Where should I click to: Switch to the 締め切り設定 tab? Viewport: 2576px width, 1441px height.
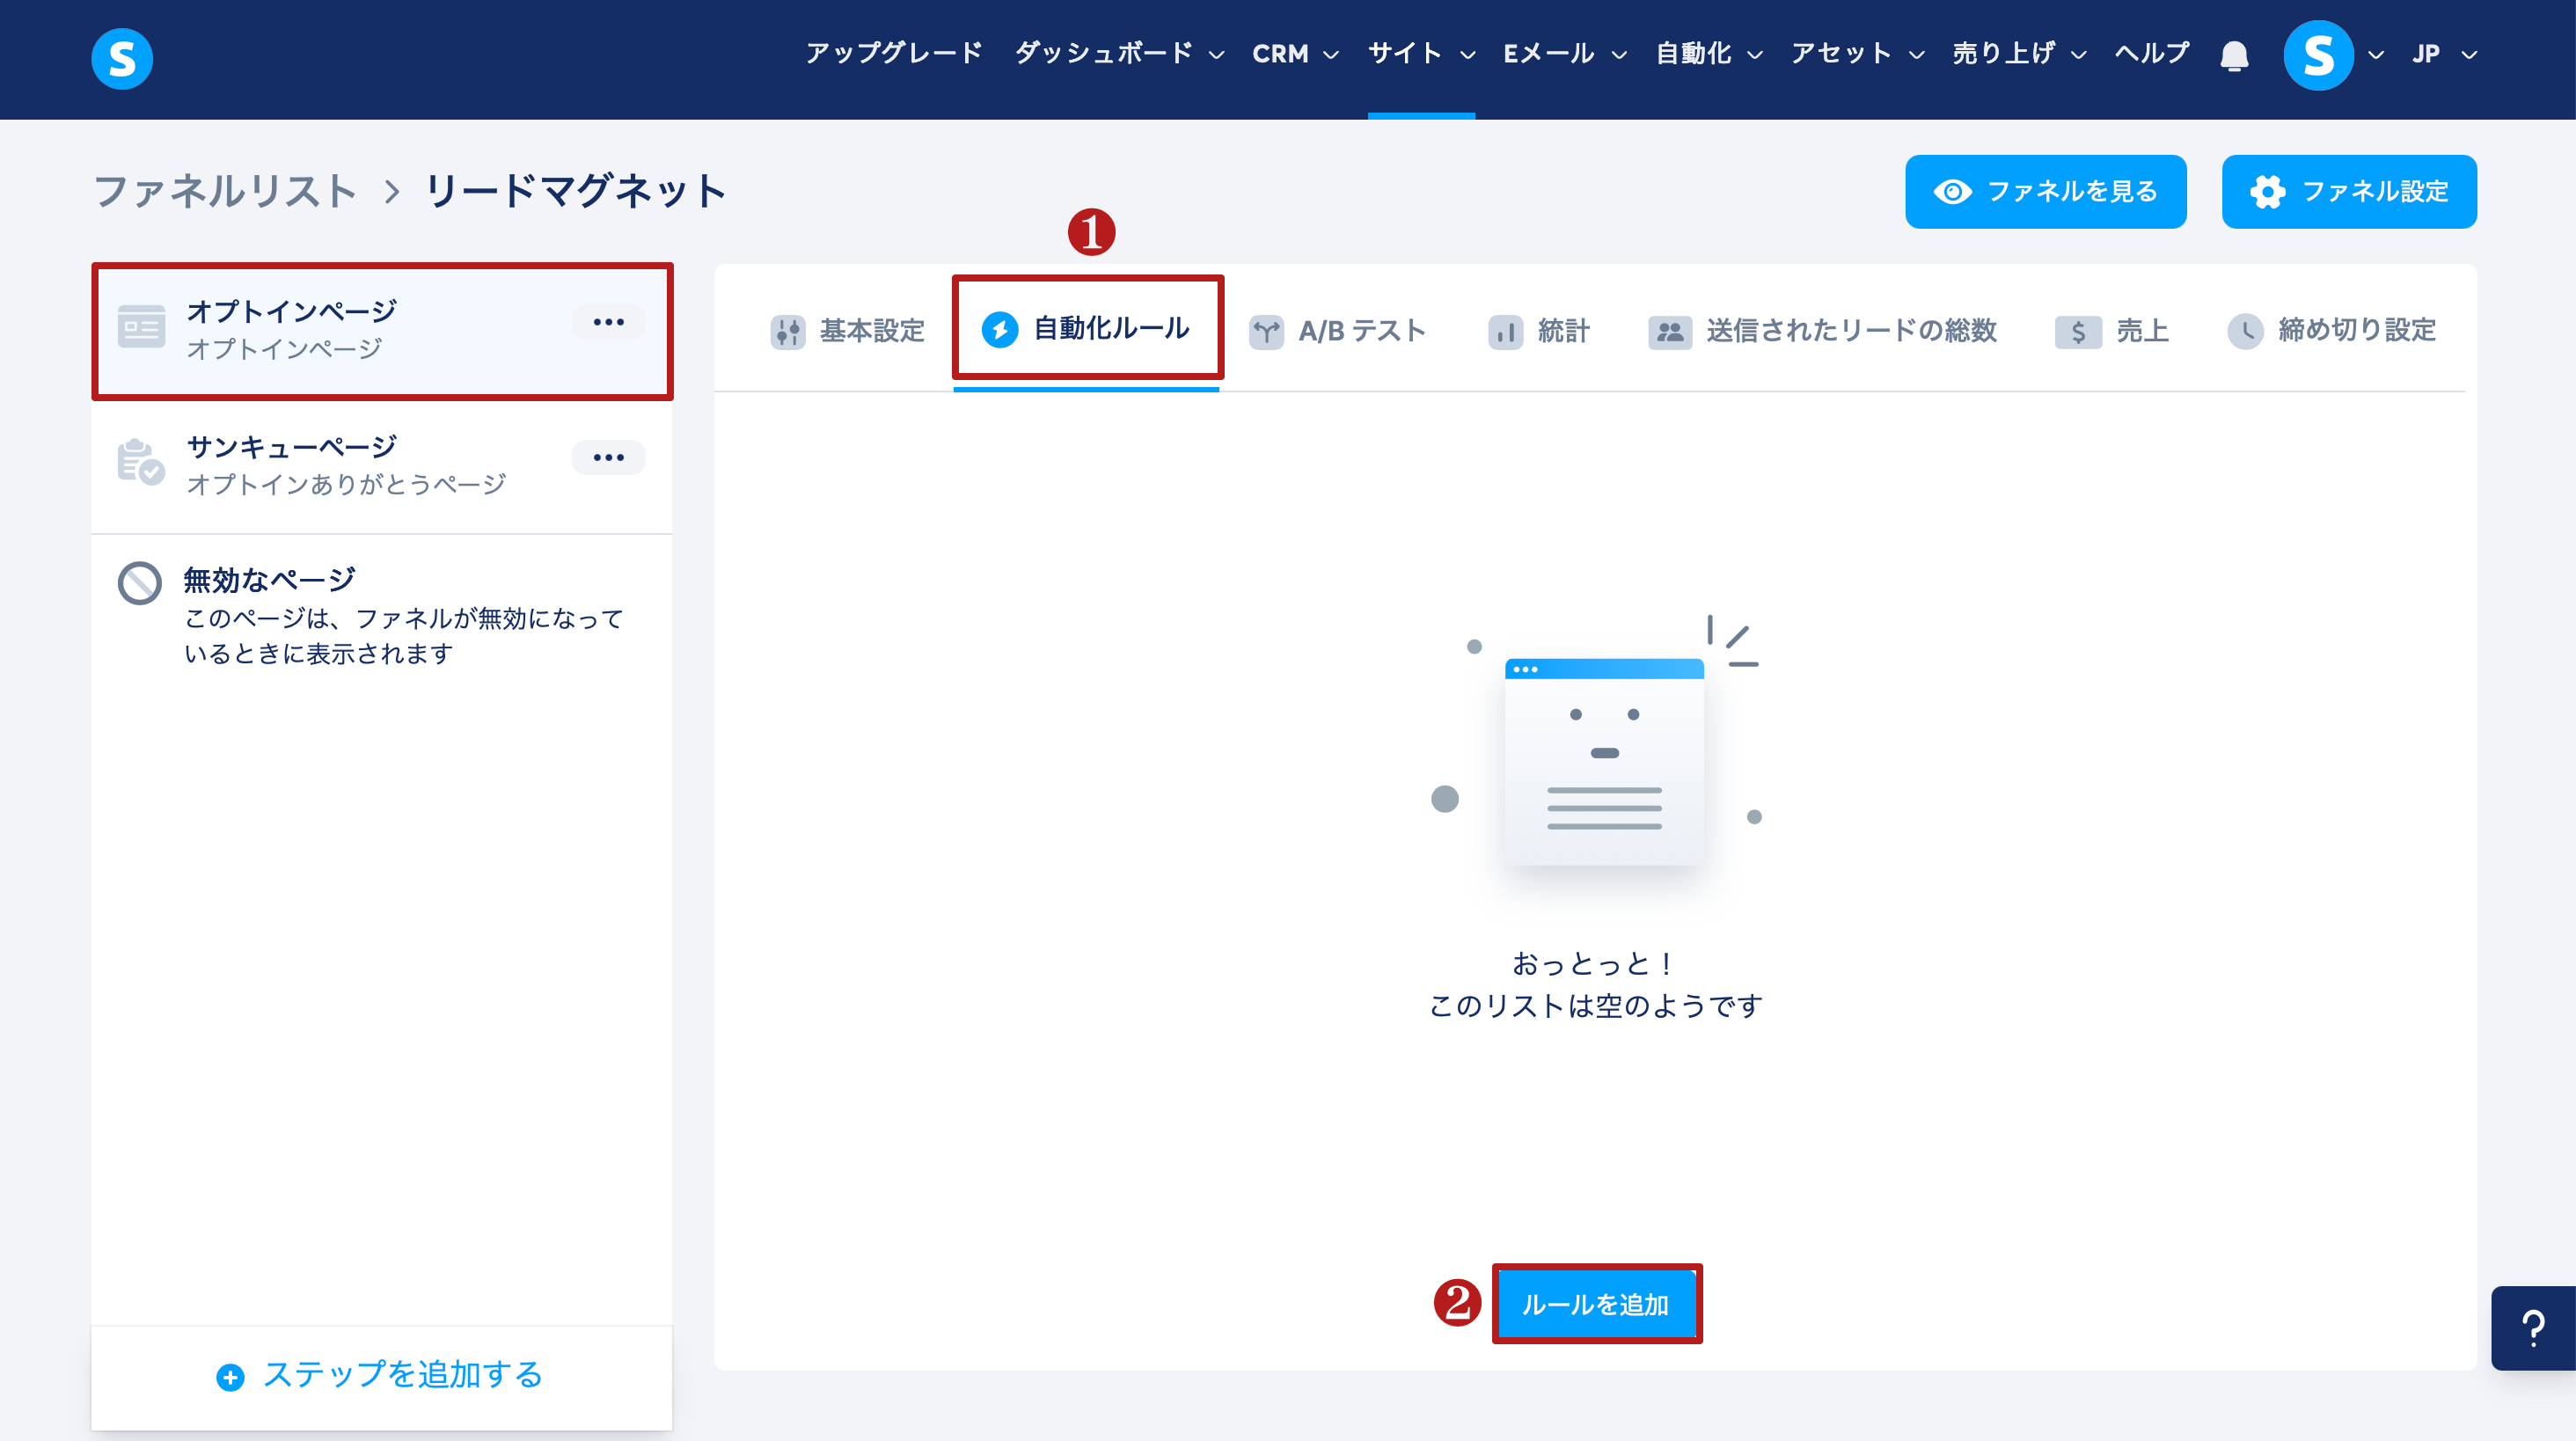[2332, 331]
